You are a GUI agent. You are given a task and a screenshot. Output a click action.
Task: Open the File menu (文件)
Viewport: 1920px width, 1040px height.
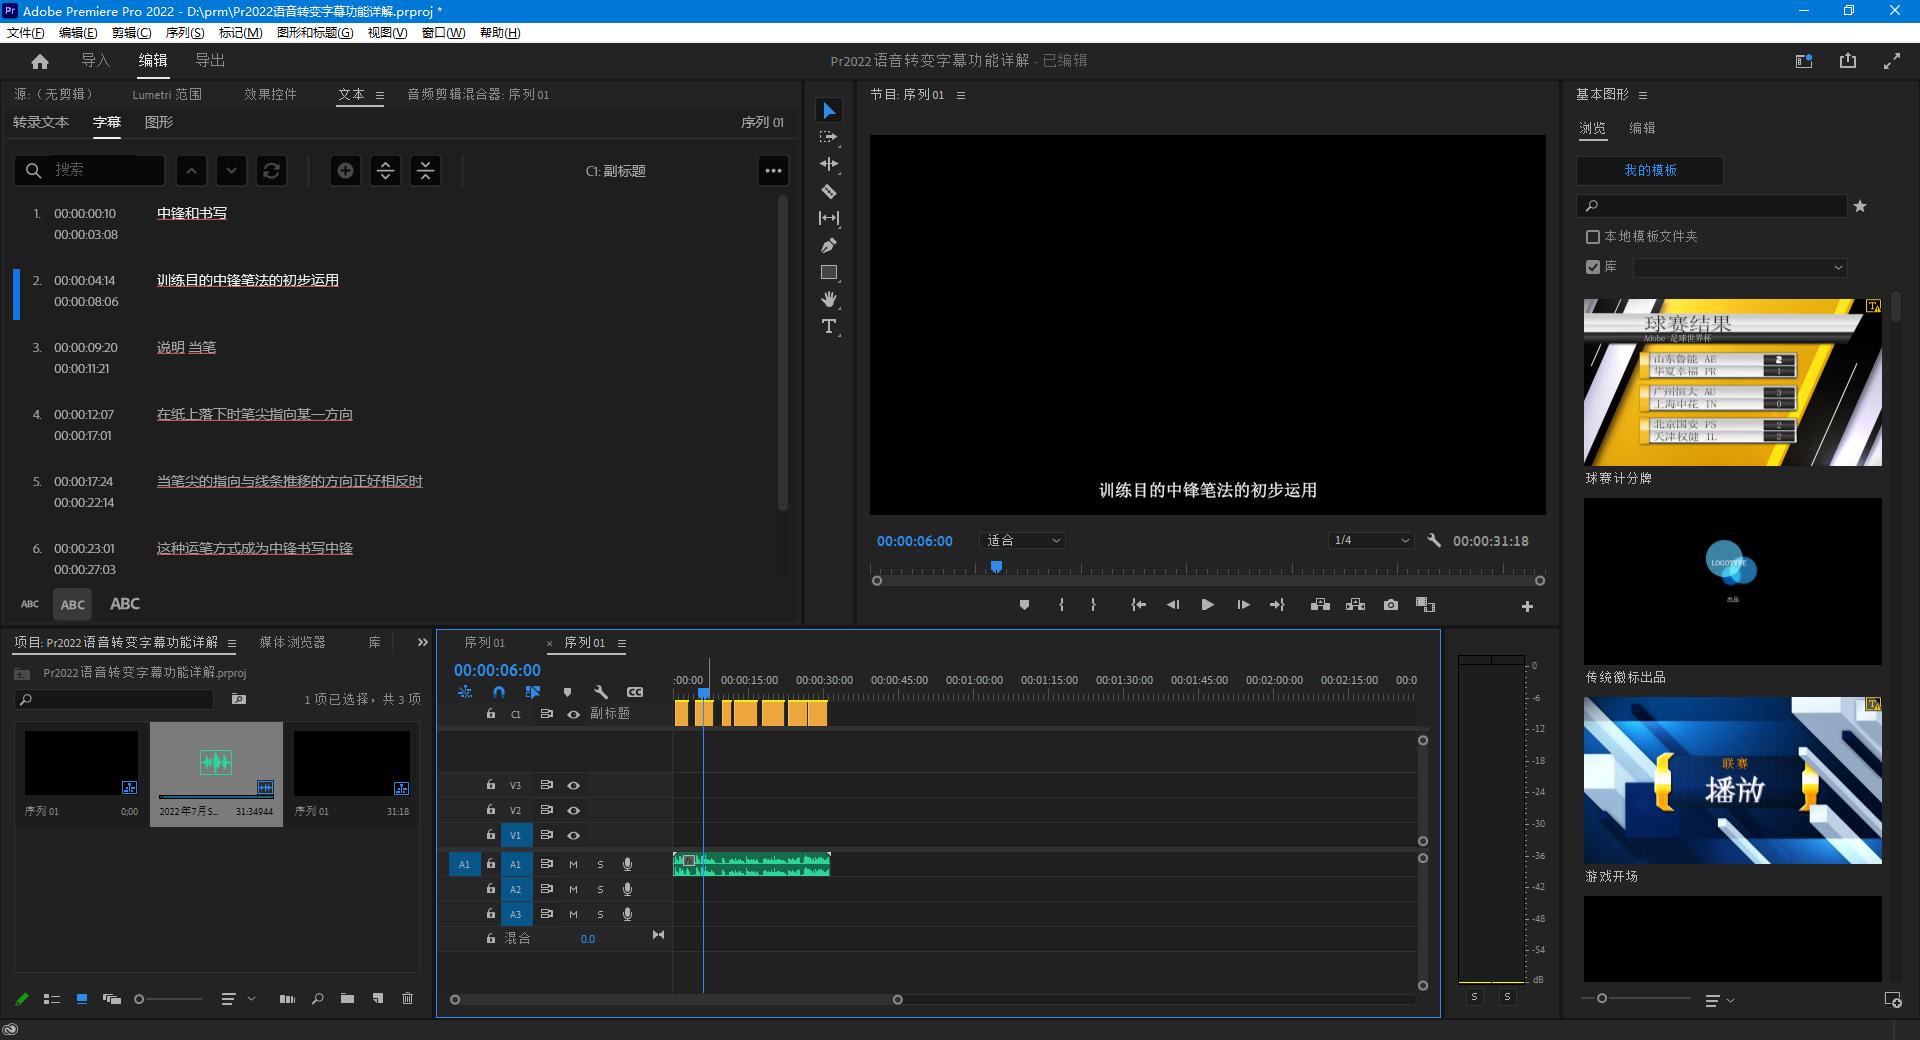[25, 32]
